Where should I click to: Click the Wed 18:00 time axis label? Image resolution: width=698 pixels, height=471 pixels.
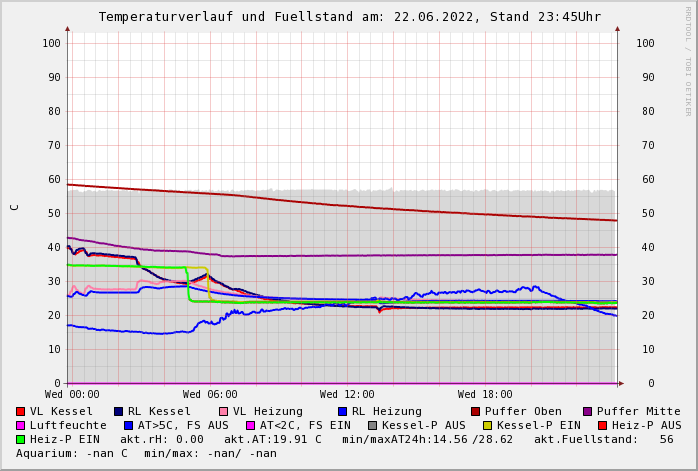click(x=485, y=395)
